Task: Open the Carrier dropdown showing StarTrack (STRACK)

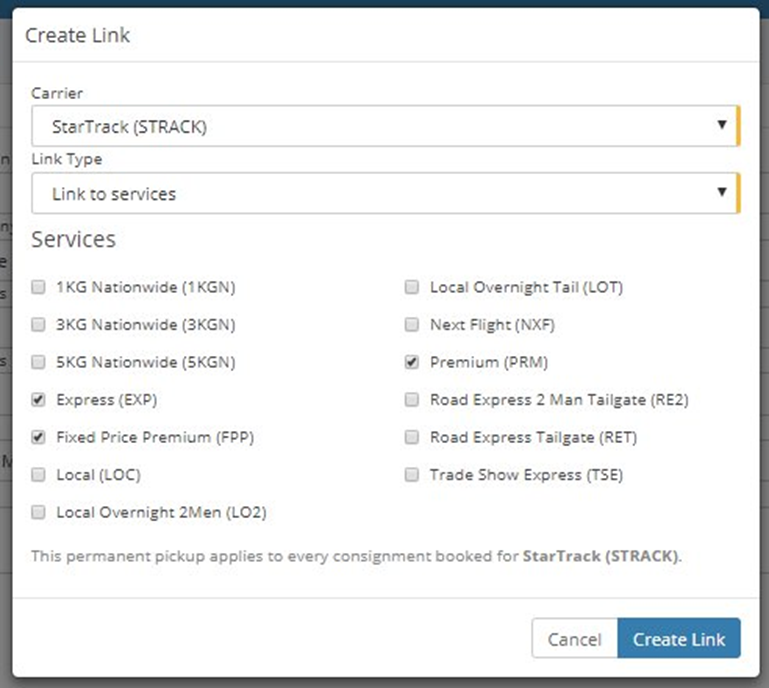Action: coord(385,126)
